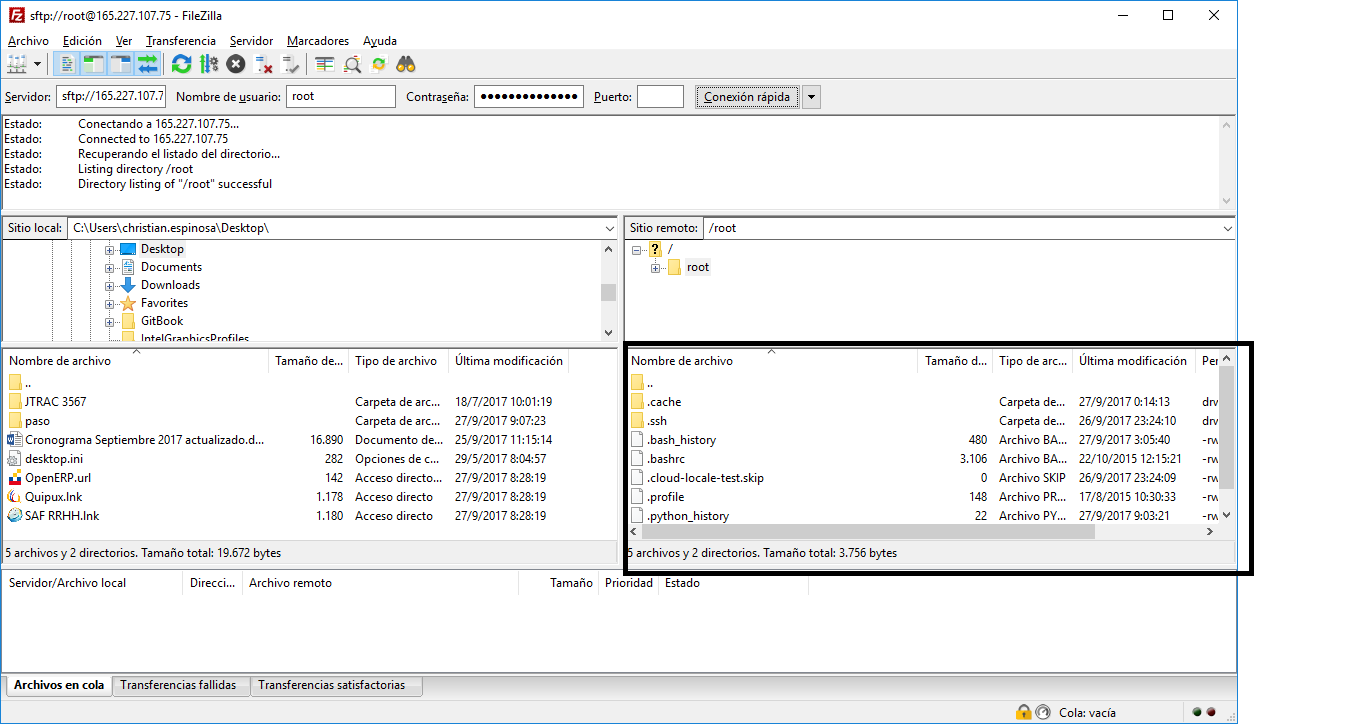Focus the Contraseña password field
The image size is (1350, 724).
[529, 97]
